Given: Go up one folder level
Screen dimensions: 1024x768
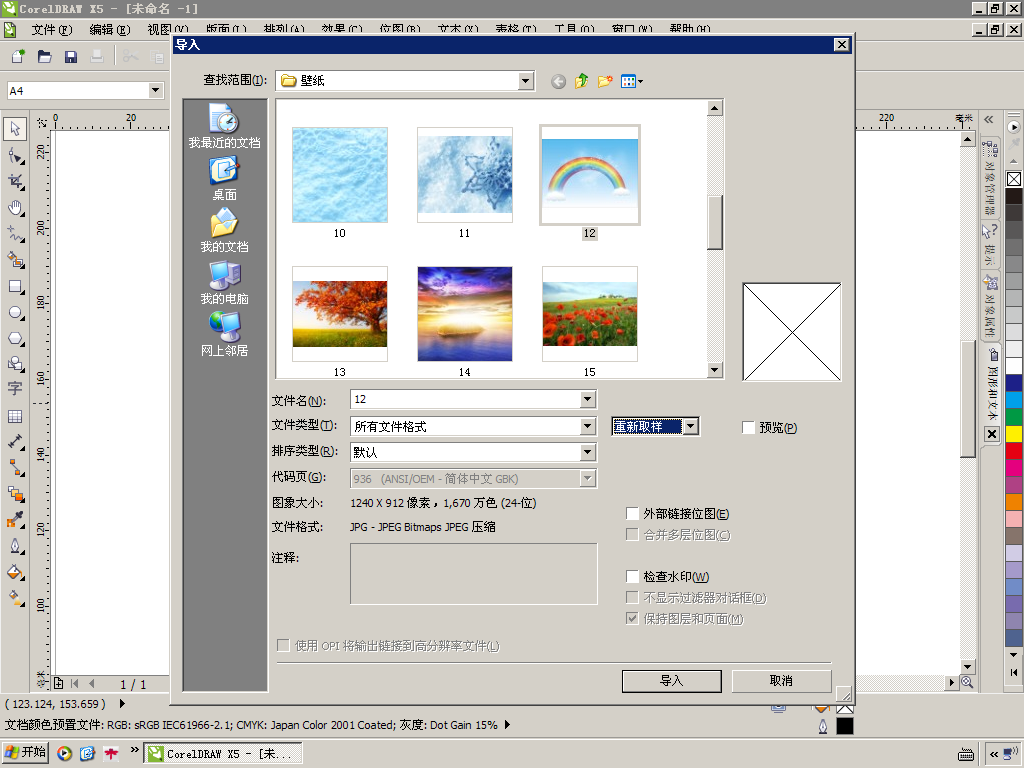Looking at the screenshot, I should tap(581, 81).
